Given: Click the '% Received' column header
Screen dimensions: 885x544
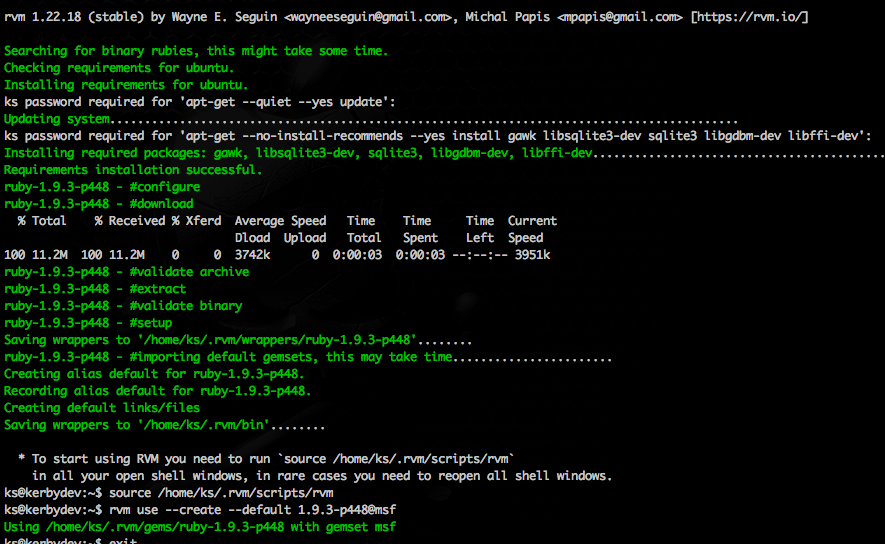Looking at the screenshot, I should [130, 221].
